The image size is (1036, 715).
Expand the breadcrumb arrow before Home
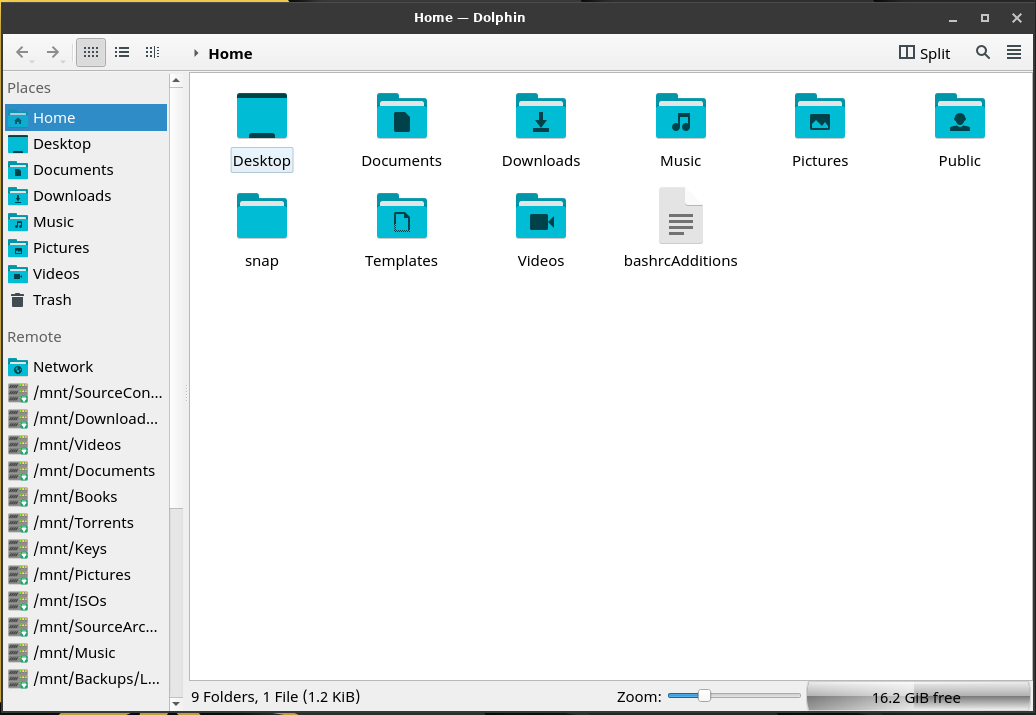tap(196, 54)
